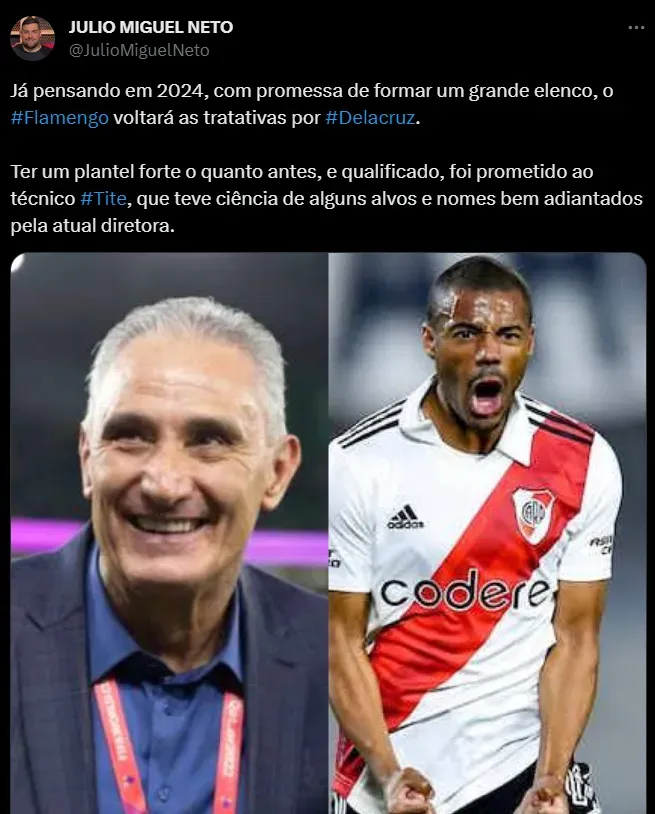The image size is (655, 814).
Task: Open the photo of the smiling gray-haired coach
Action: [x=169, y=533]
